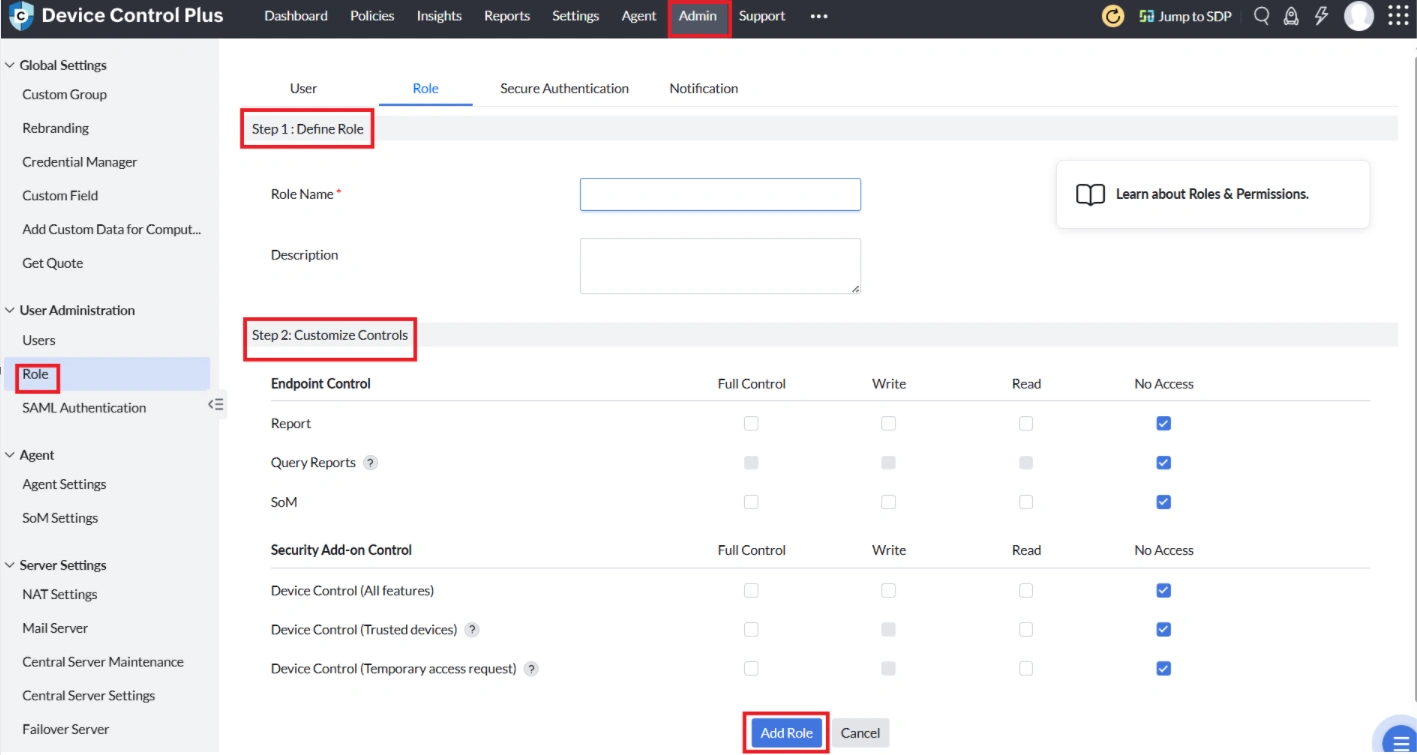Viewport: 1417px width, 755px height.
Task: Click help icon next to Temporary access request
Action: click(531, 669)
